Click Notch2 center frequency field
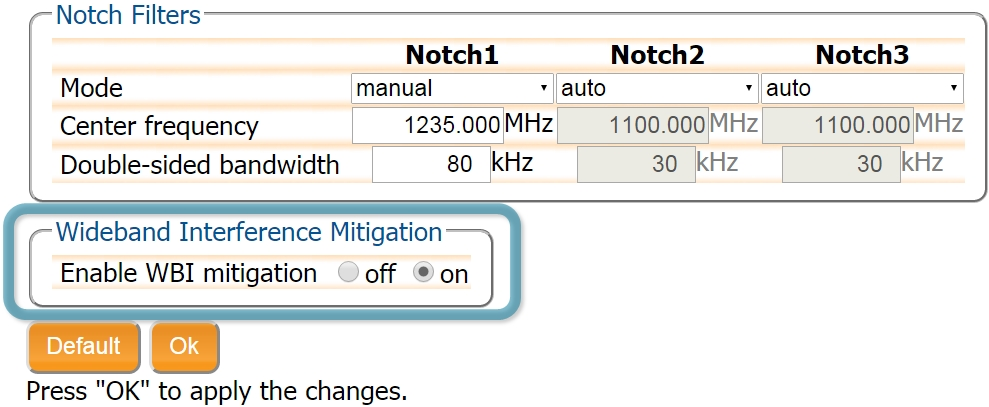Viewport: 989px width, 407px height. (633, 126)
